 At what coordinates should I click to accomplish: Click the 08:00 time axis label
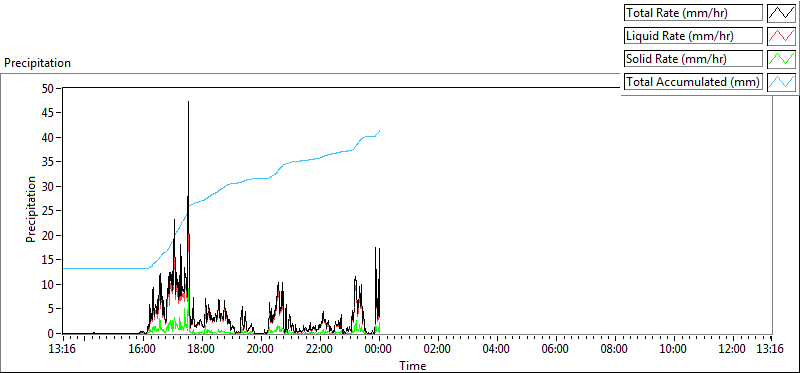pos(615,349)
